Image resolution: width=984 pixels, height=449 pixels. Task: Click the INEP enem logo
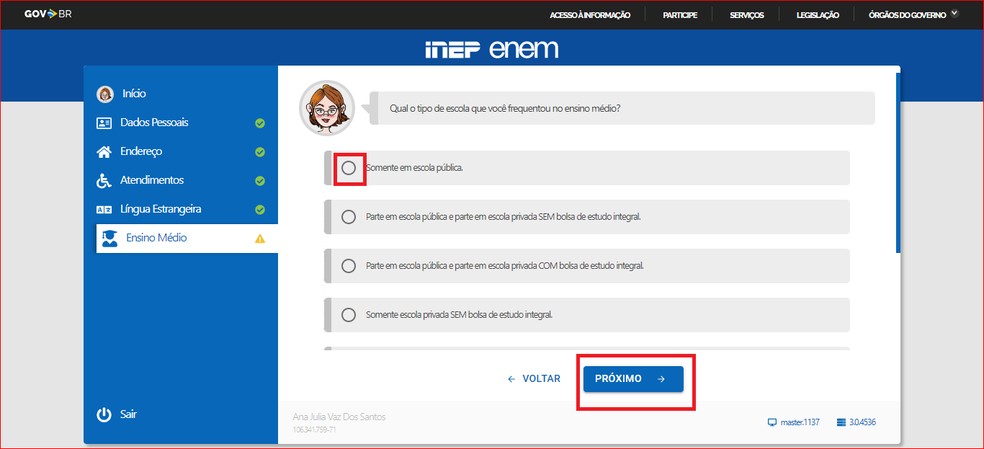coord(491,50)
